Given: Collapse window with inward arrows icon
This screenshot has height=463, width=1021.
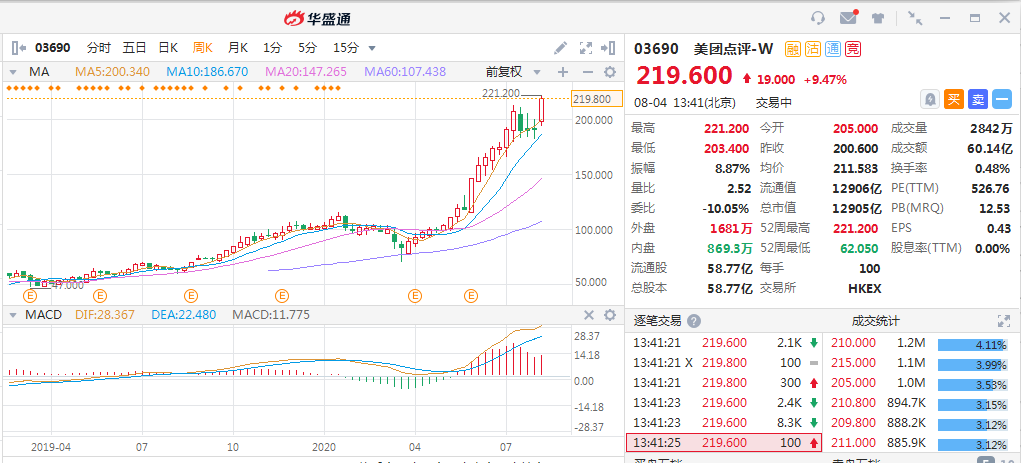Looking at the screenshot, I should [916, 18].
